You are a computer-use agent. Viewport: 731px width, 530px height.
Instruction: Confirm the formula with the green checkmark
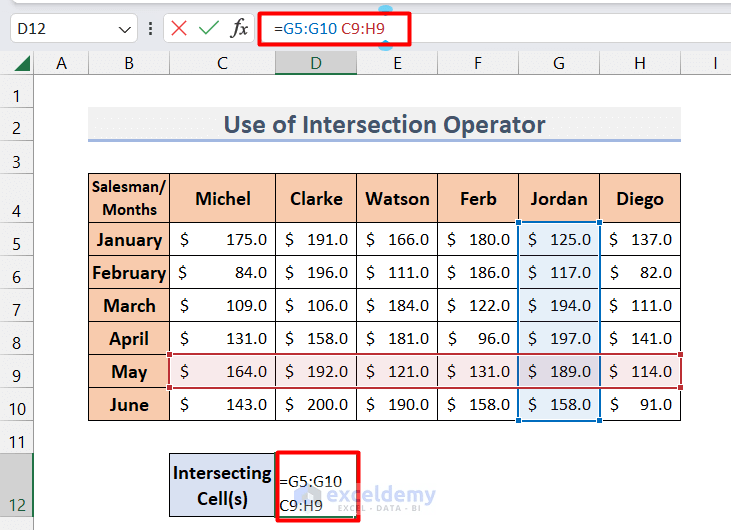coord(208,28)
